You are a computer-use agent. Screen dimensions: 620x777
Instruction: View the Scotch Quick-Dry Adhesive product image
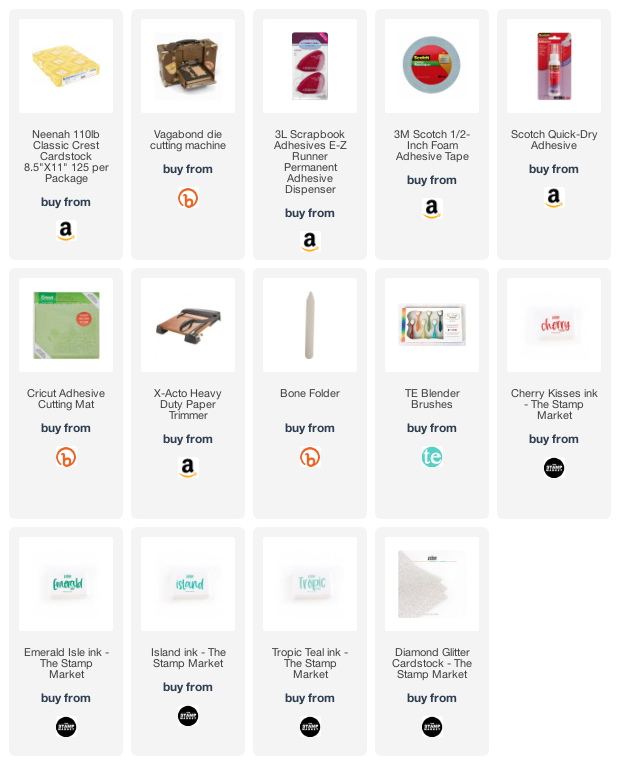point(554,66)
